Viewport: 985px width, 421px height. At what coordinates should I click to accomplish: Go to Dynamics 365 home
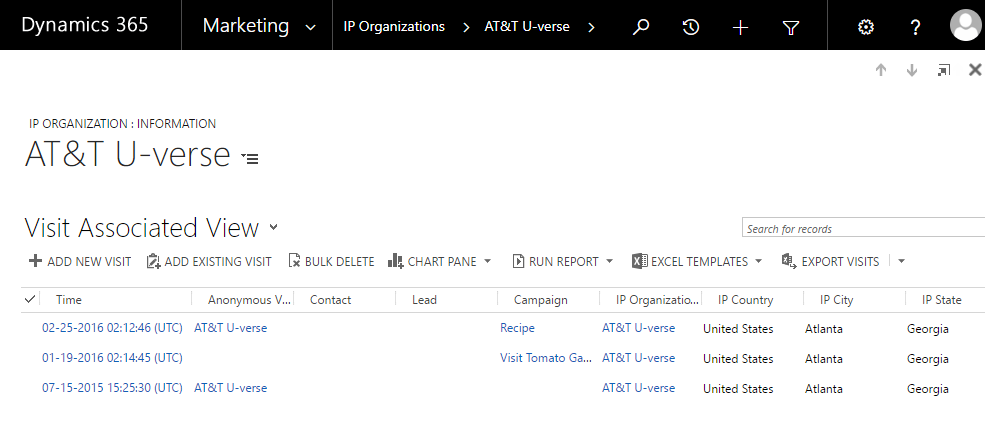85,25
